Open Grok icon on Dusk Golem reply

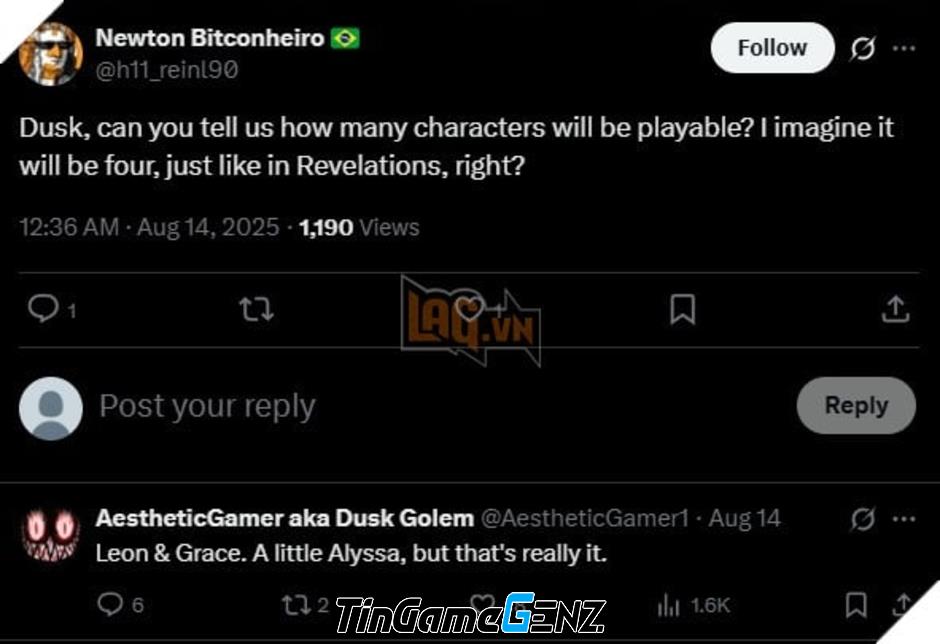pos(863,519)
